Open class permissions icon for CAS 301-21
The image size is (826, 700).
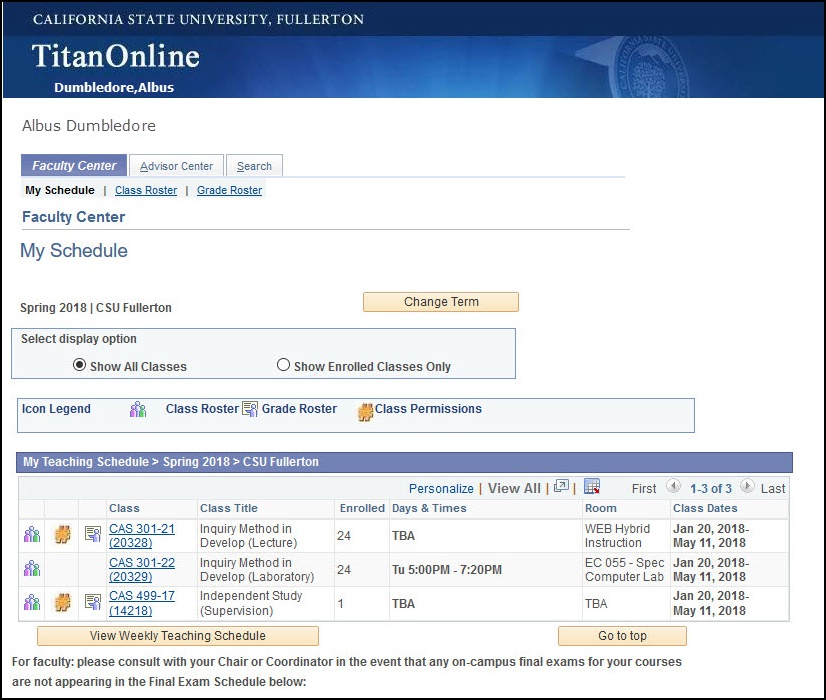click(63, 535)
